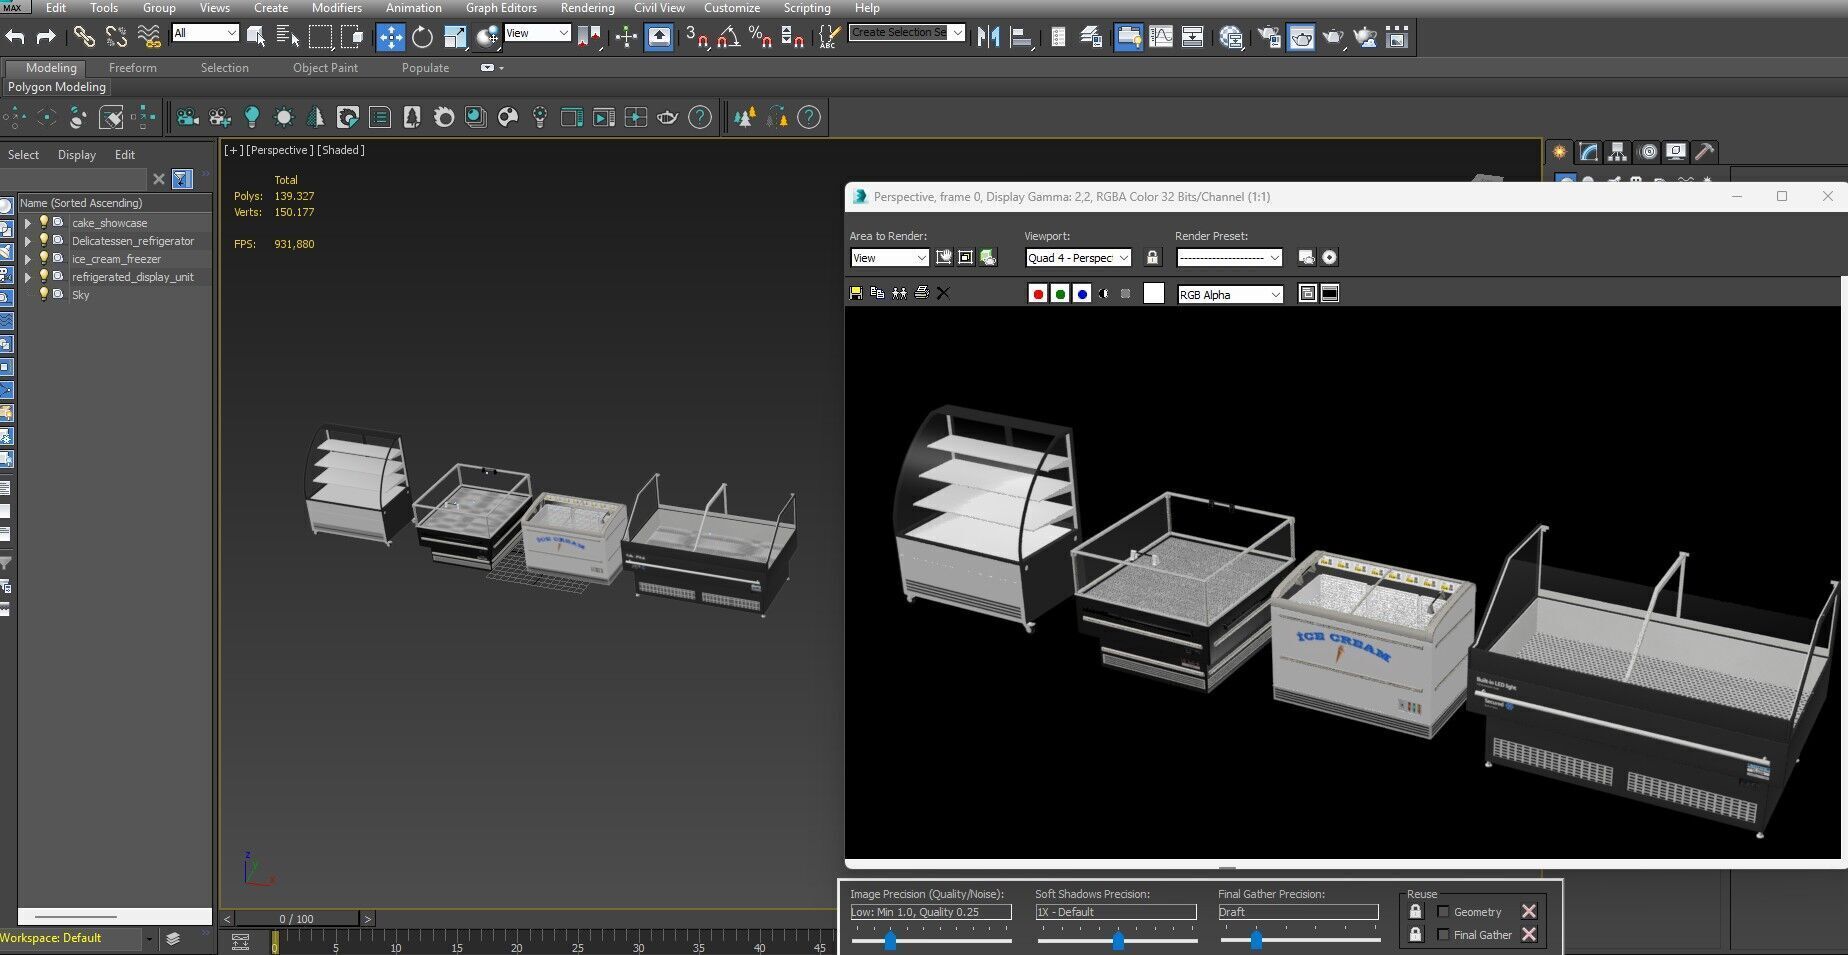Screen dimensions: 1848x955
Task: Toggle green channel in render window
Action: click(x=1060, y=294)
